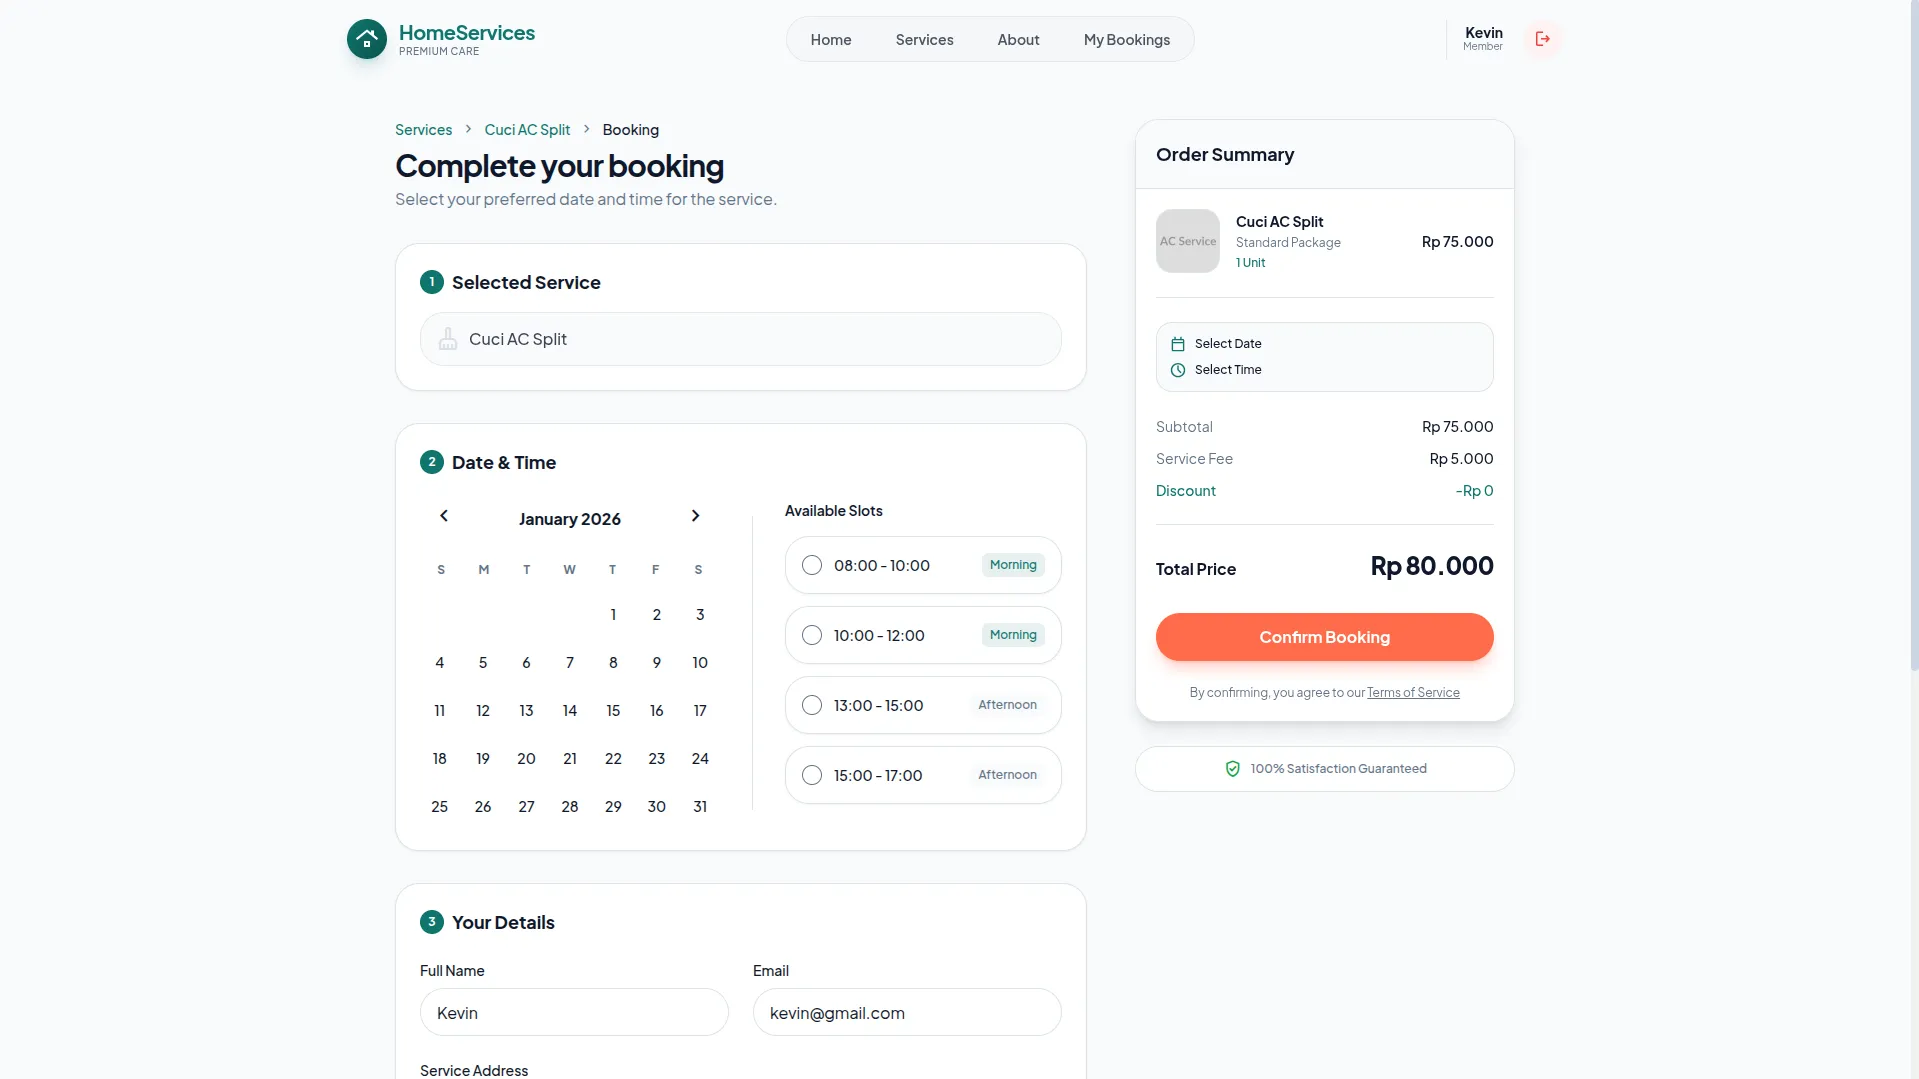The width and height of the screenshot is (1919, 1079).
Task: Click the AC Service thumbnail in Order Summary
Action: coord(1187,240)
